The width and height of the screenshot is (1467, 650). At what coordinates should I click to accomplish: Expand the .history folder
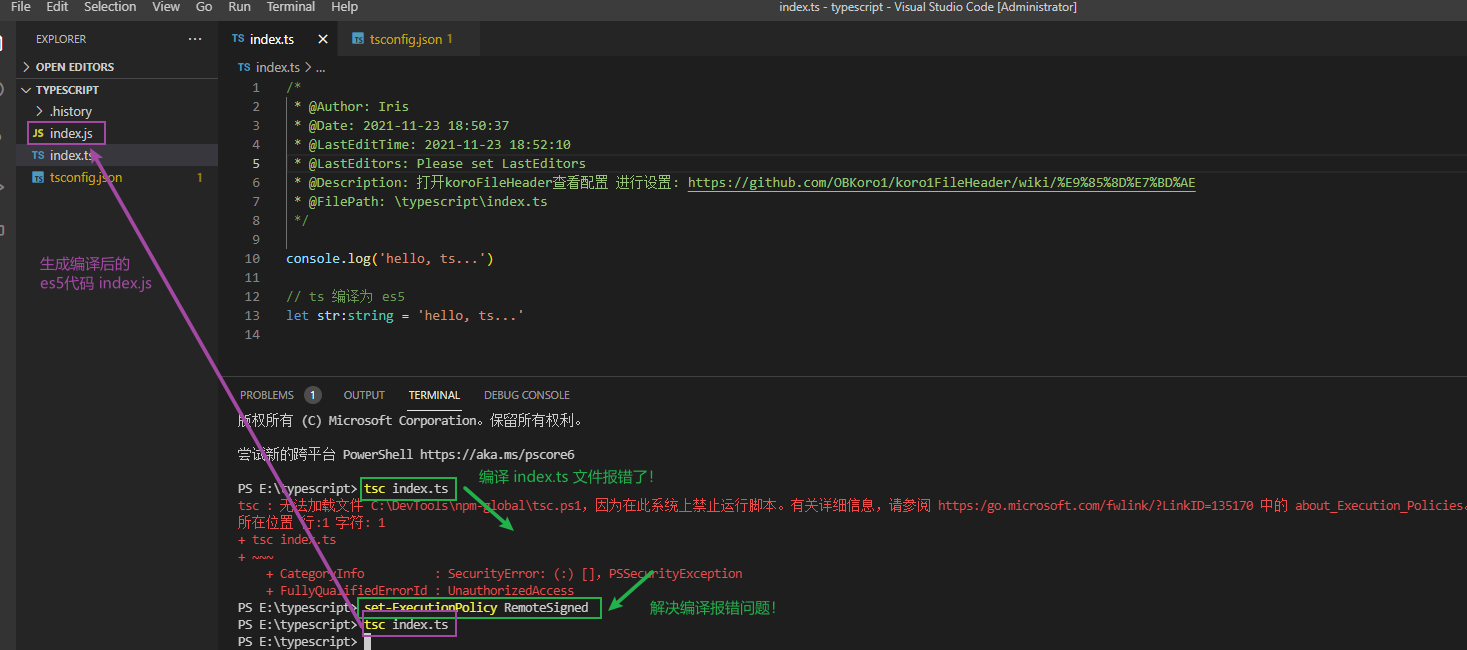point(70,112)
